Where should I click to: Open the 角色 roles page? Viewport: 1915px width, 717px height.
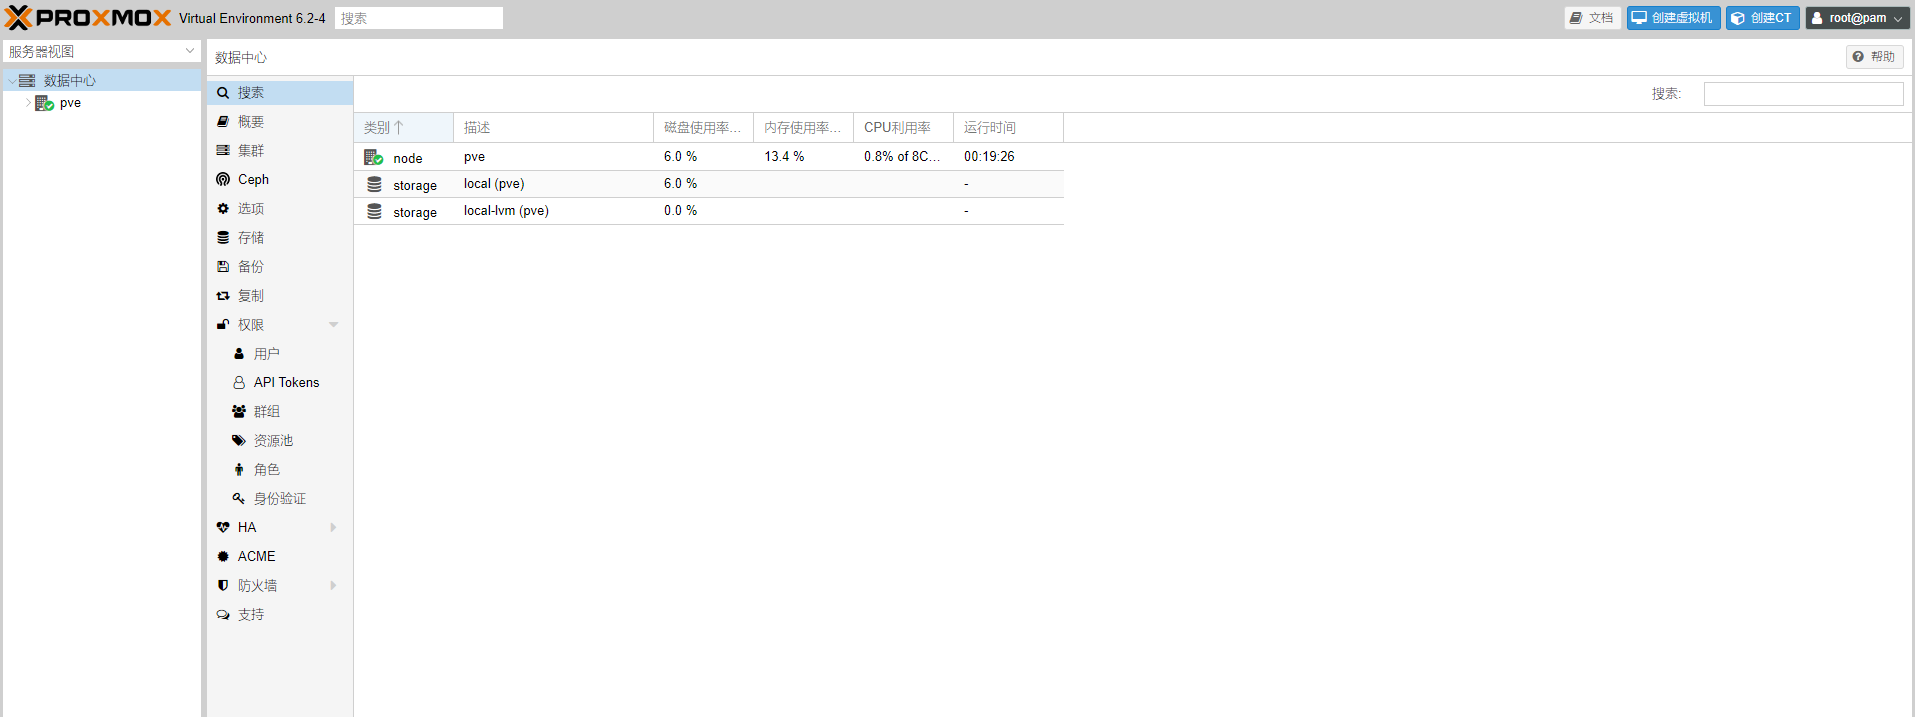280,470
